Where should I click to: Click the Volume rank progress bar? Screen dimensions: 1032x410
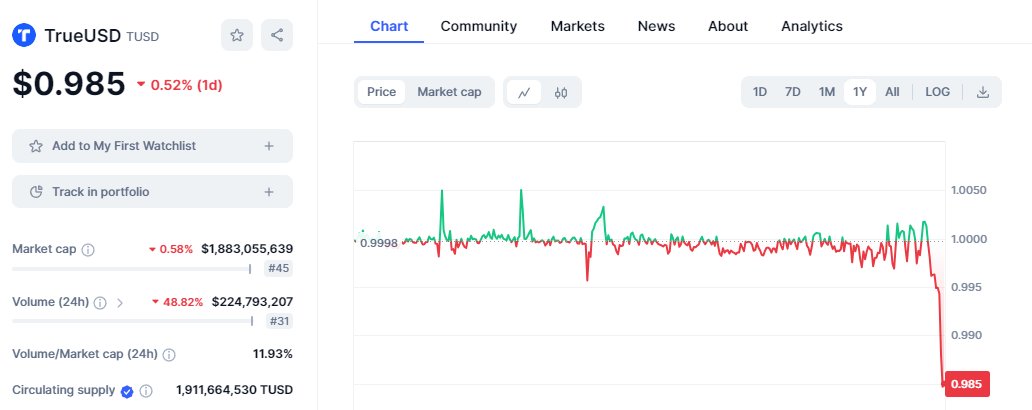[x=132, y=321]
